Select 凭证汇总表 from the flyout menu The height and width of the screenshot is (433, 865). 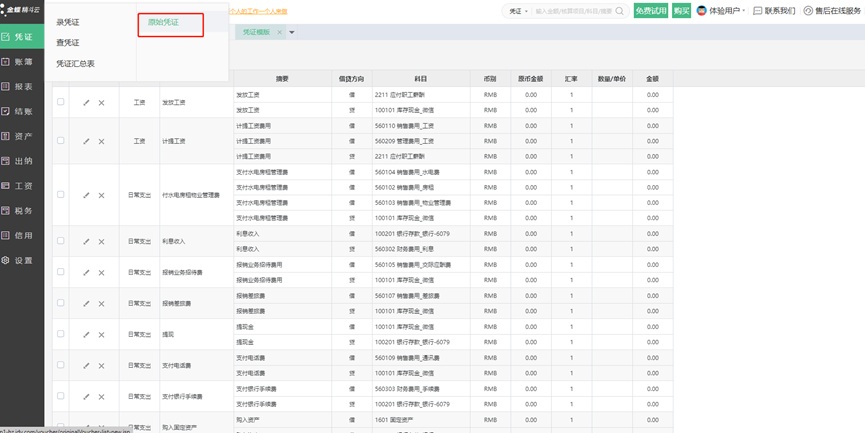click(76, 63)
